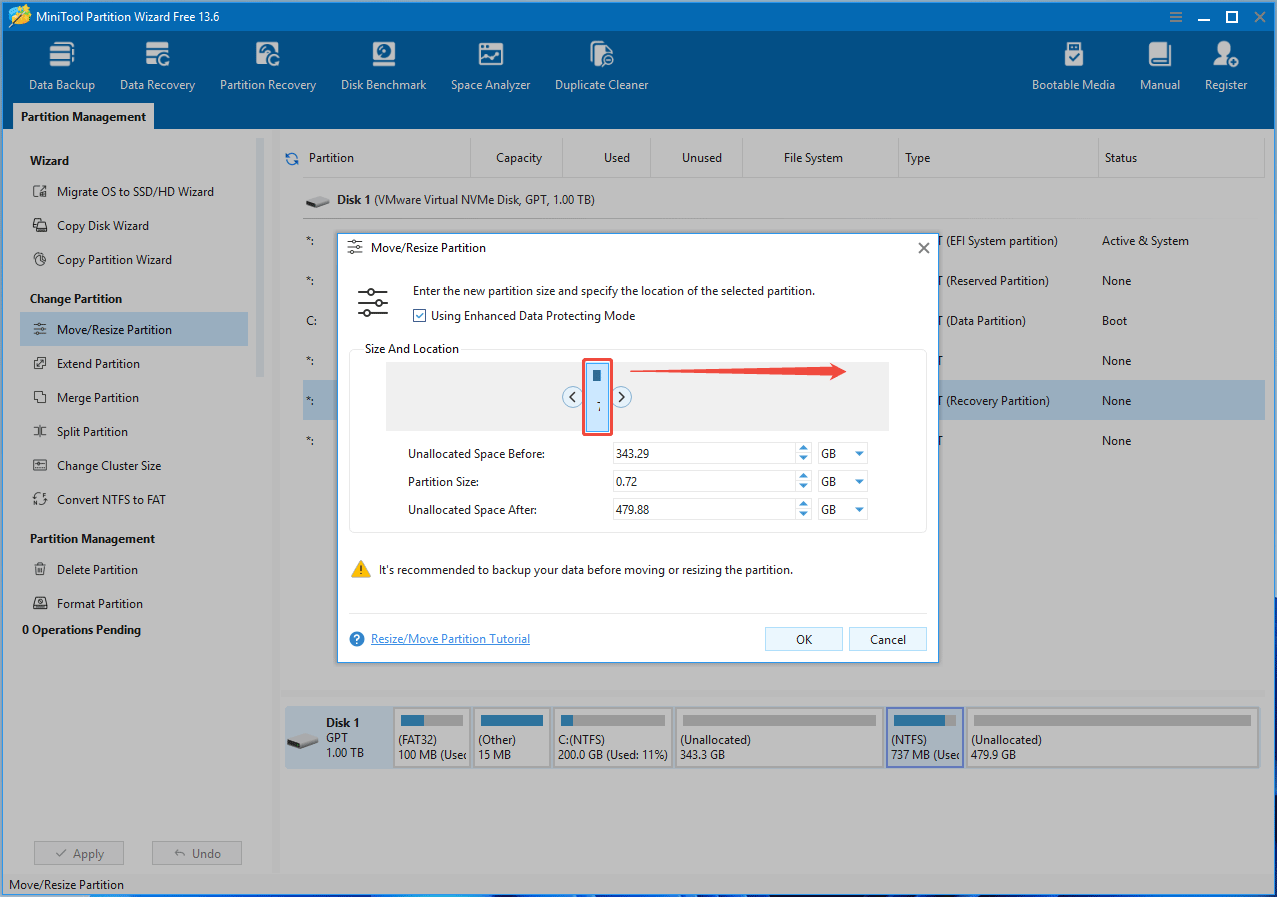Viewport: 1277px width, 897px height.
Task: Open the Resize/Move Partition Tutorial link
Action: click(450, 639)
